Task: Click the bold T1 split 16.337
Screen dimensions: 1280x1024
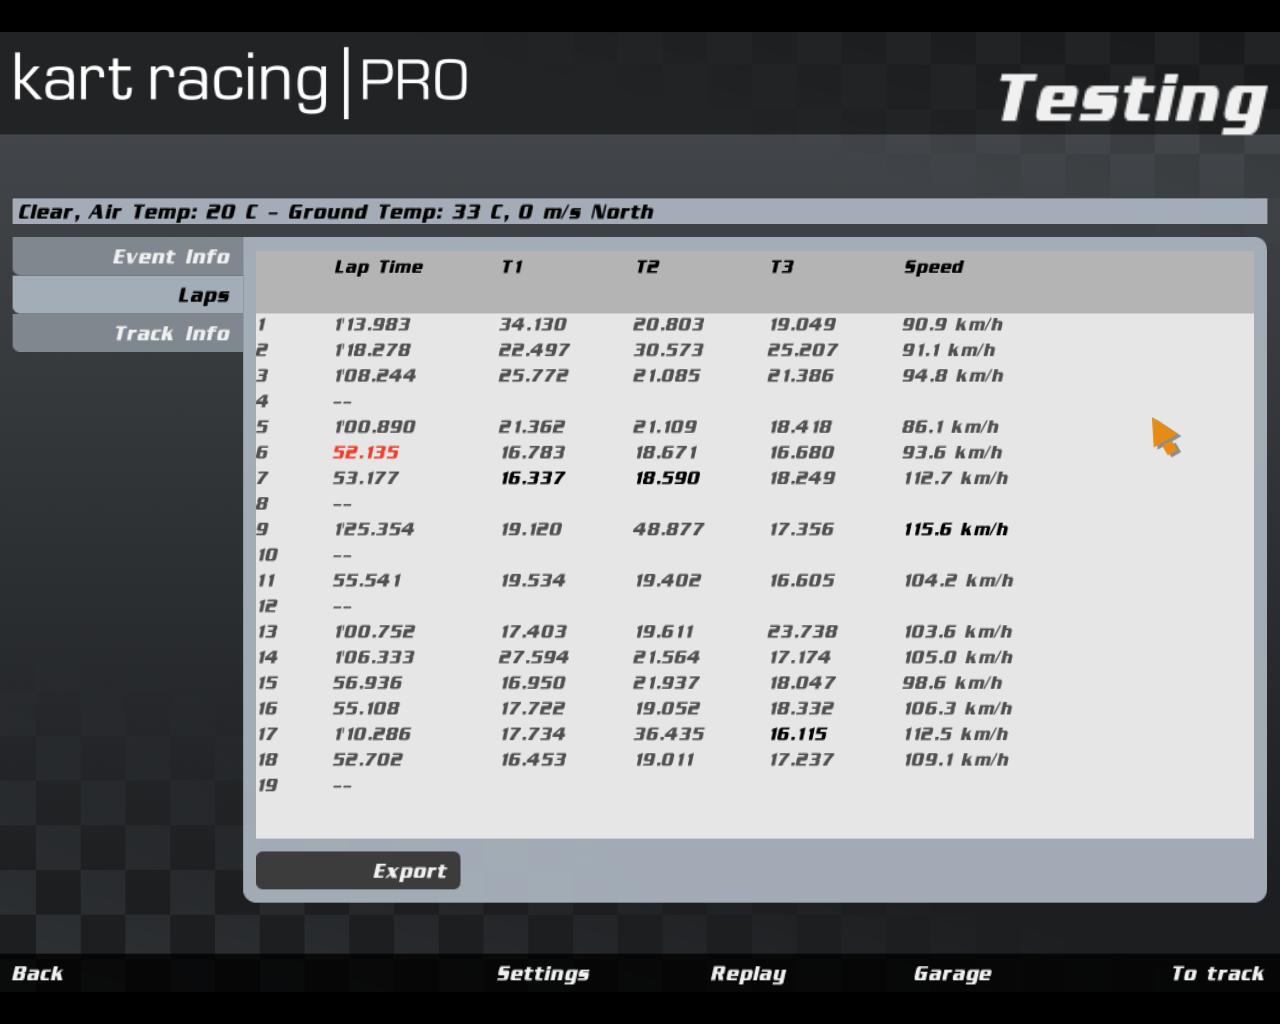Action: 533,478
